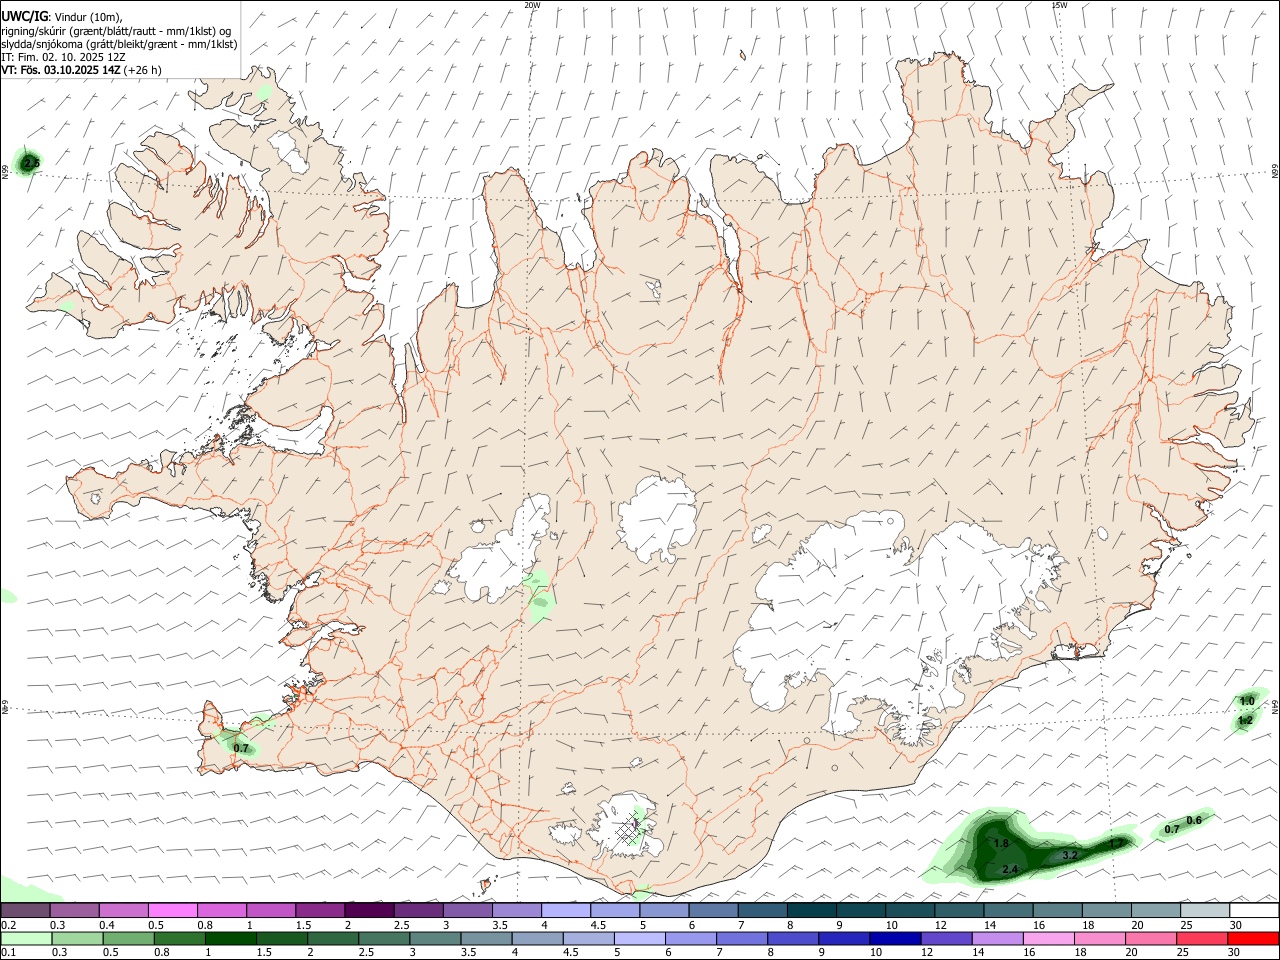Pick the palest green 0.1 rain-scale swatch
The width and height of the screenshot is (1280, 960).
[26, 938]
